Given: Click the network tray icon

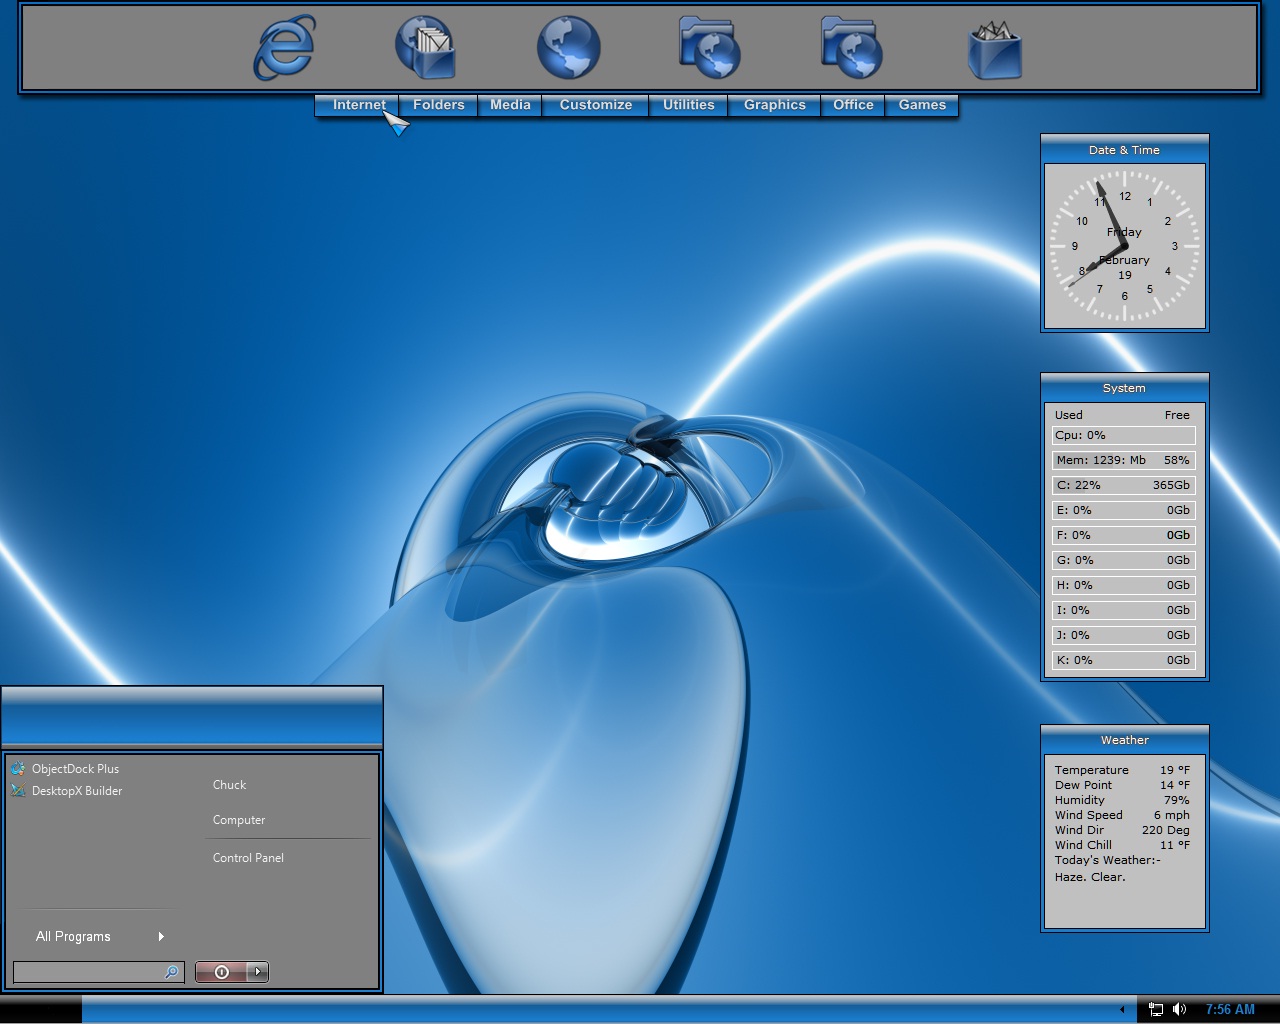Looking at the screenshot, I should click(1156, 1009).
